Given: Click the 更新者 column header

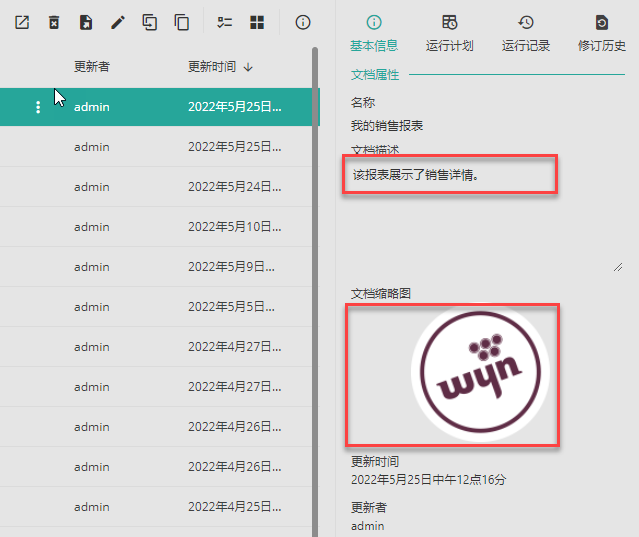Looking at the screenshot, I should 92,67.
